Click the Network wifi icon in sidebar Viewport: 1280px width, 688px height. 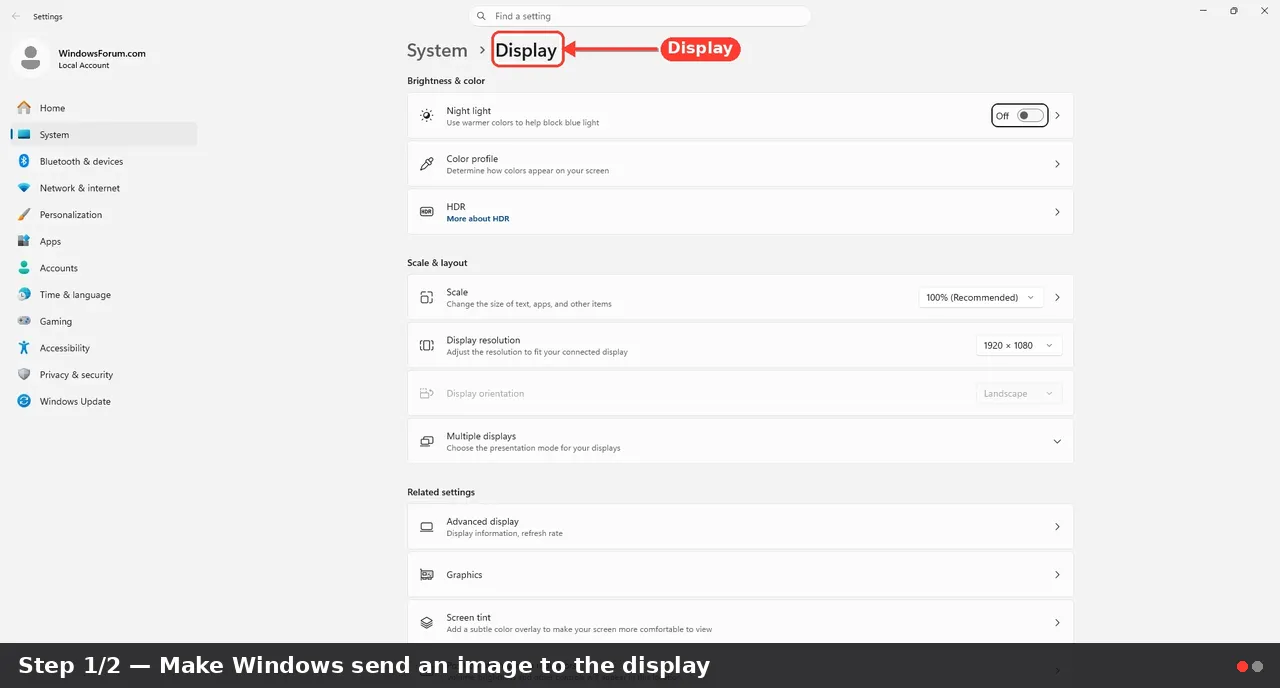click(24, 188)
